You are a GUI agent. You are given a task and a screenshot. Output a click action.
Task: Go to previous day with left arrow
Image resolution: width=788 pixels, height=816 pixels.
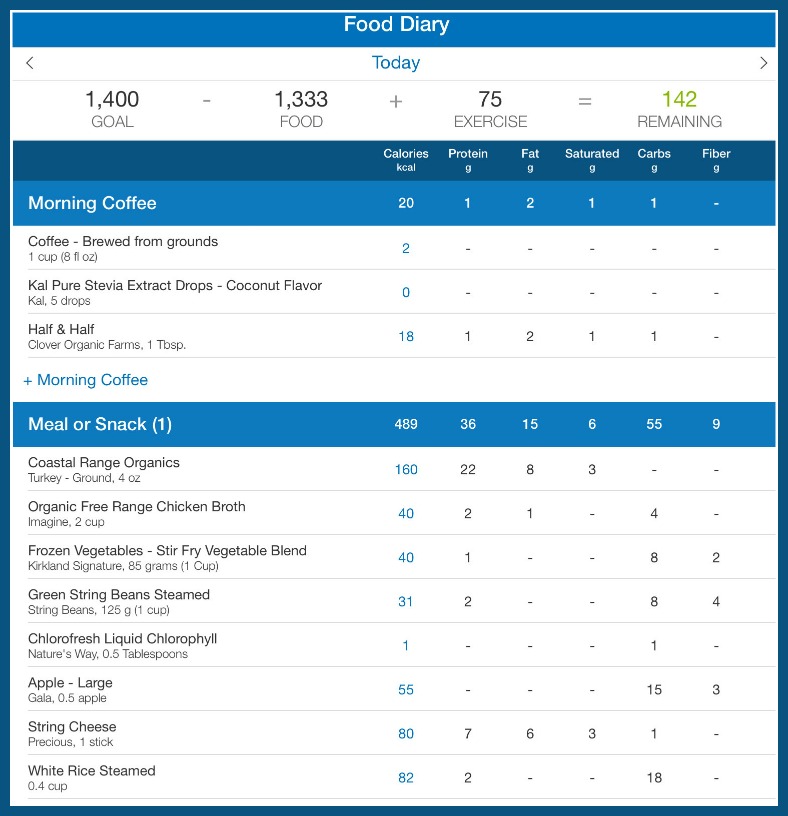click(x=30, y=63)
